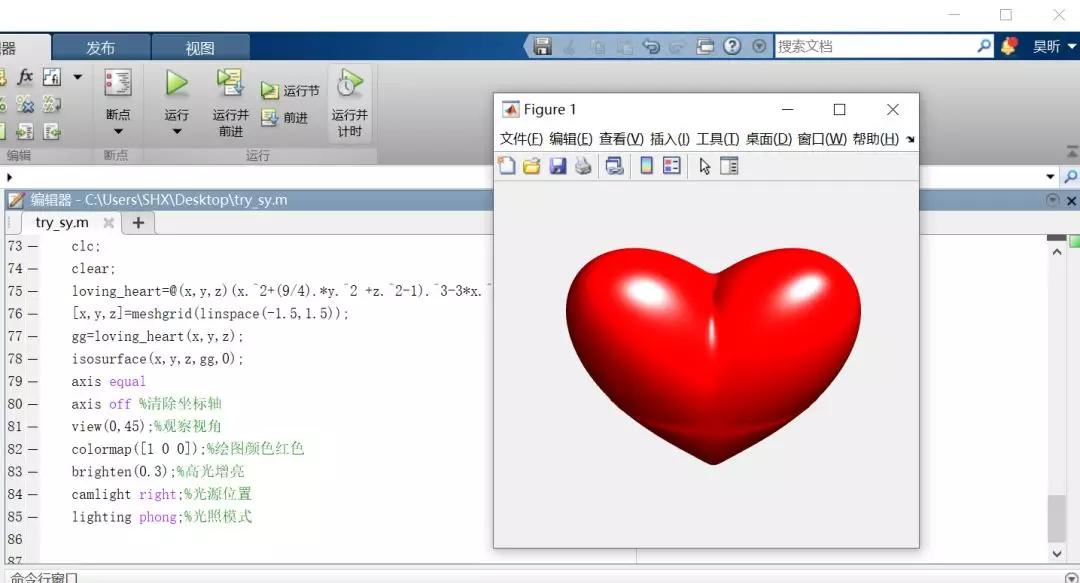Click the + to open a new editor tab
The width and height of the screenshot is (1080, 583).
point(137,222)
